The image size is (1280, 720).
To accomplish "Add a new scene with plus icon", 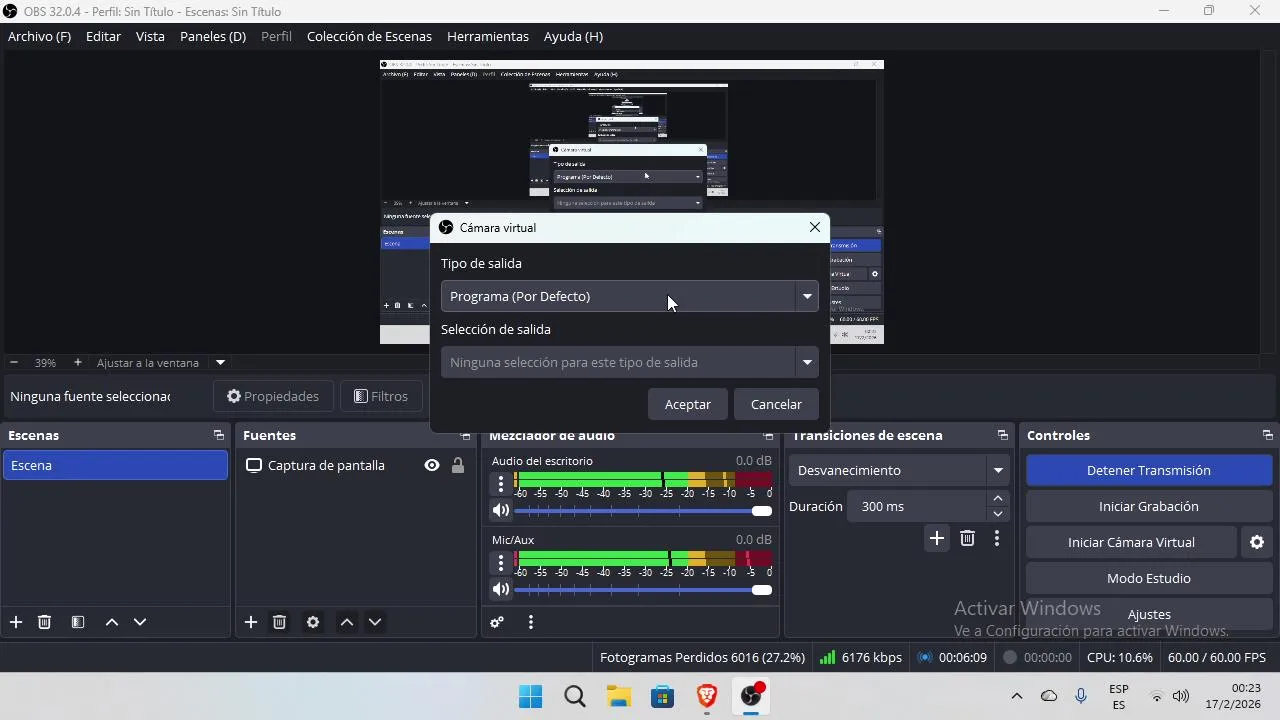I will tap(16, 622).
